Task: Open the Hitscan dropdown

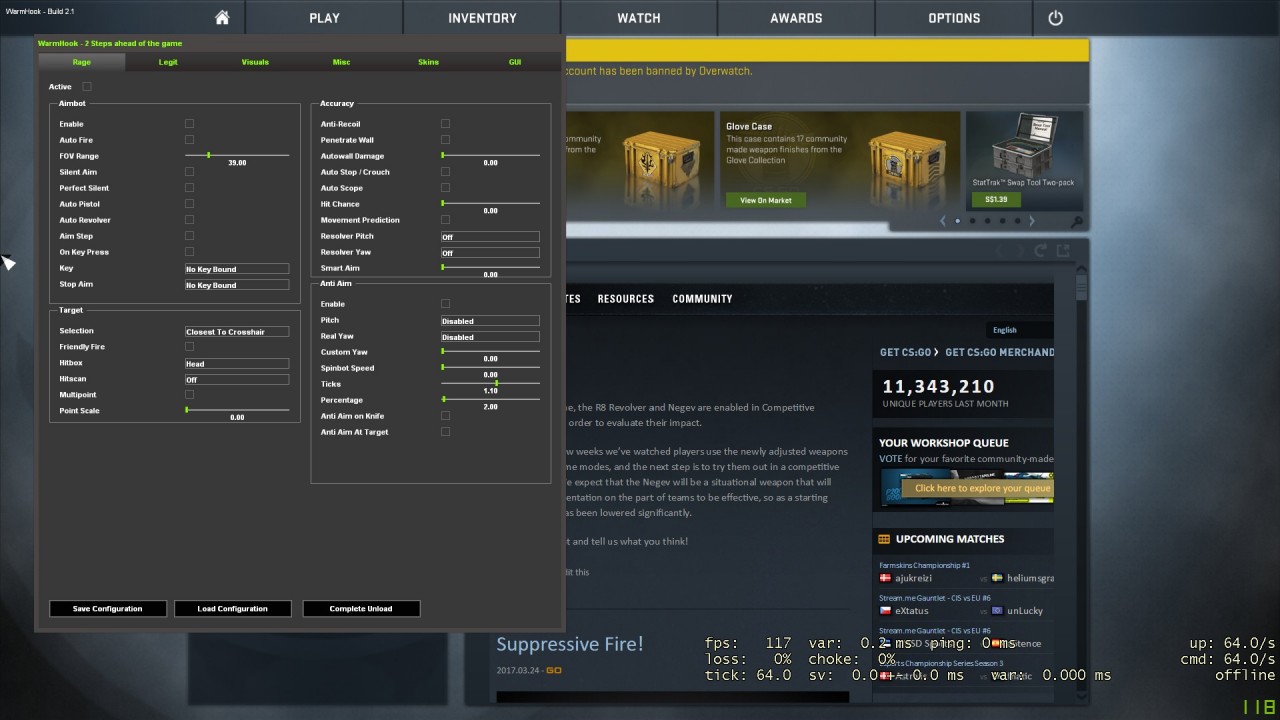Action: pos(237,379)
